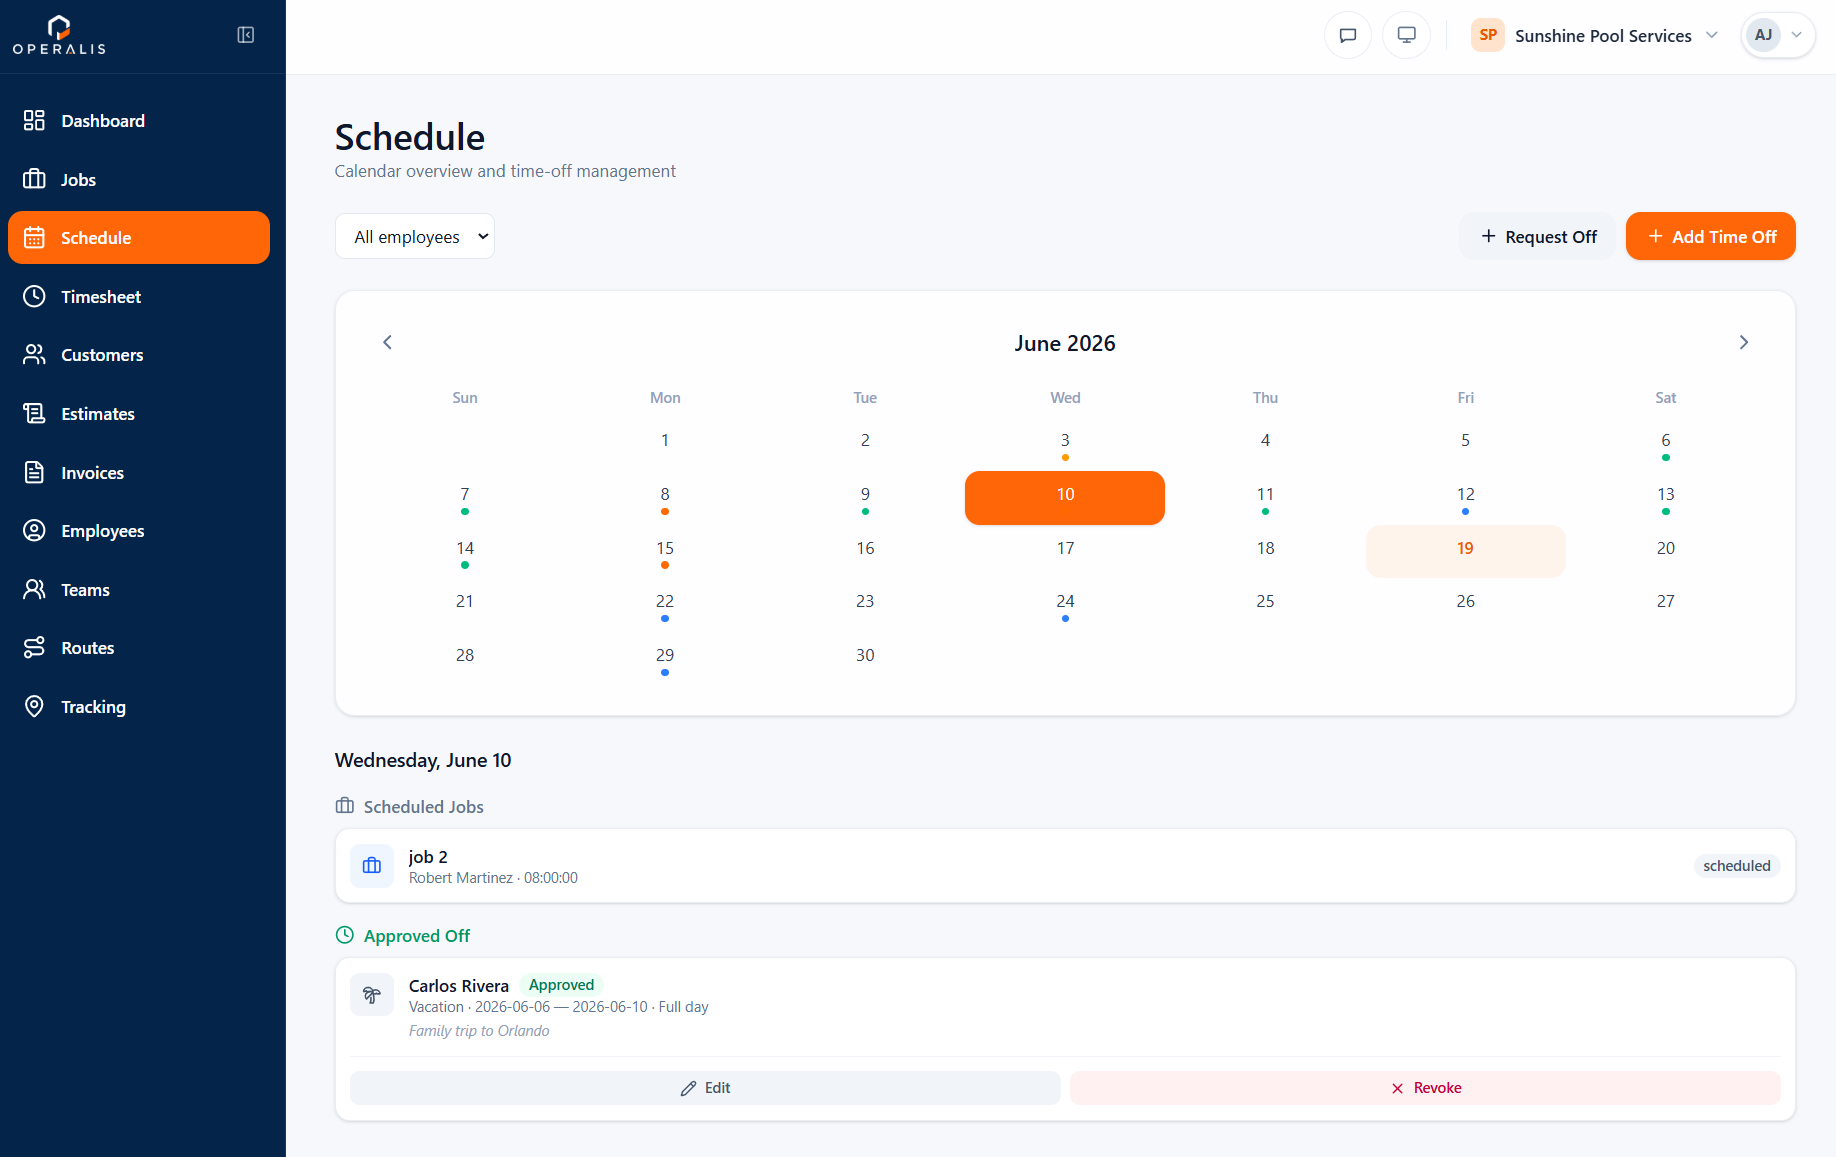Open the All employees filter dropdown
This screenshot has height=1157, width=1836.
(415, 237)
